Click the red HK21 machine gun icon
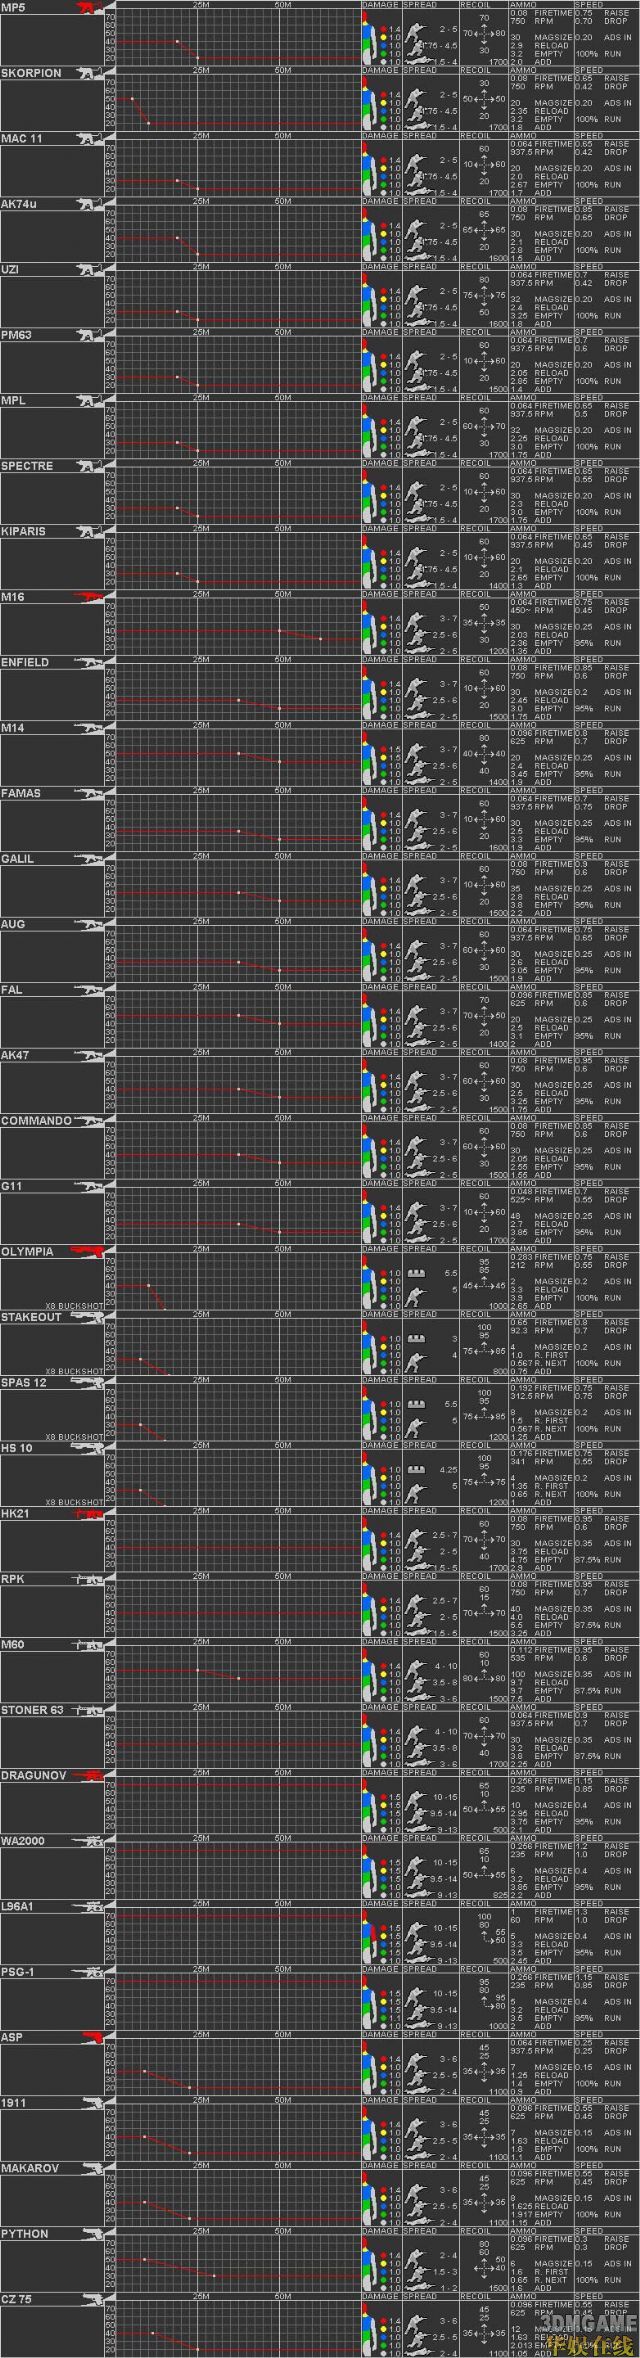The image size is (640, 2358). (89, 1515)
